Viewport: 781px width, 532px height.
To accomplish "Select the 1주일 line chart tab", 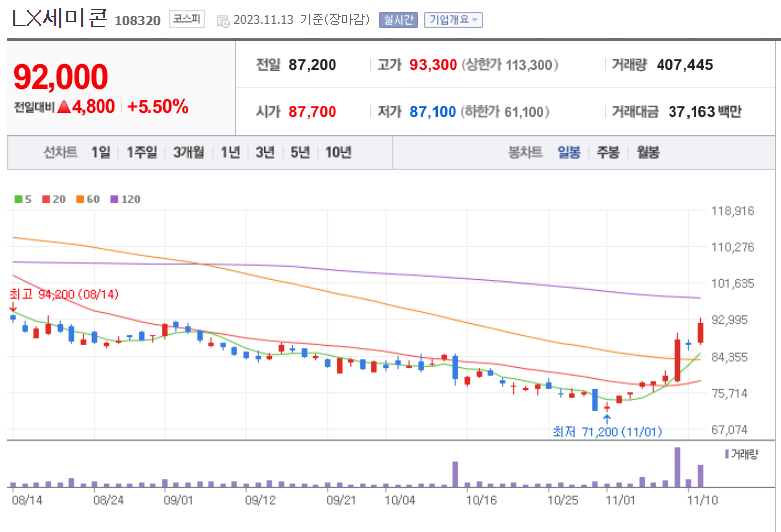I will click(141, 152).
